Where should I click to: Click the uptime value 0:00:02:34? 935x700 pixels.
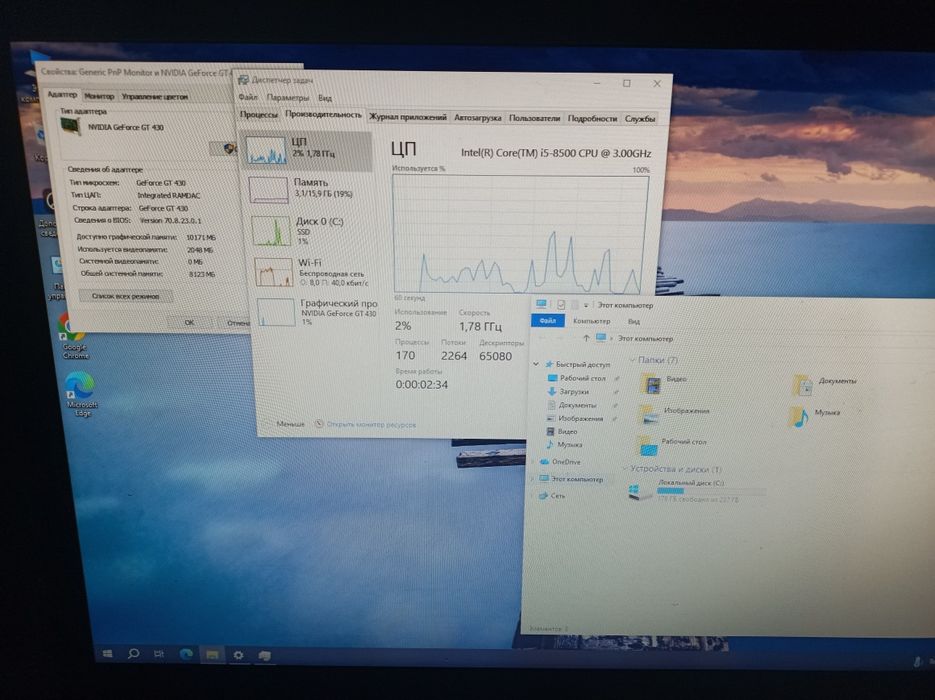[x=422, y=385]
